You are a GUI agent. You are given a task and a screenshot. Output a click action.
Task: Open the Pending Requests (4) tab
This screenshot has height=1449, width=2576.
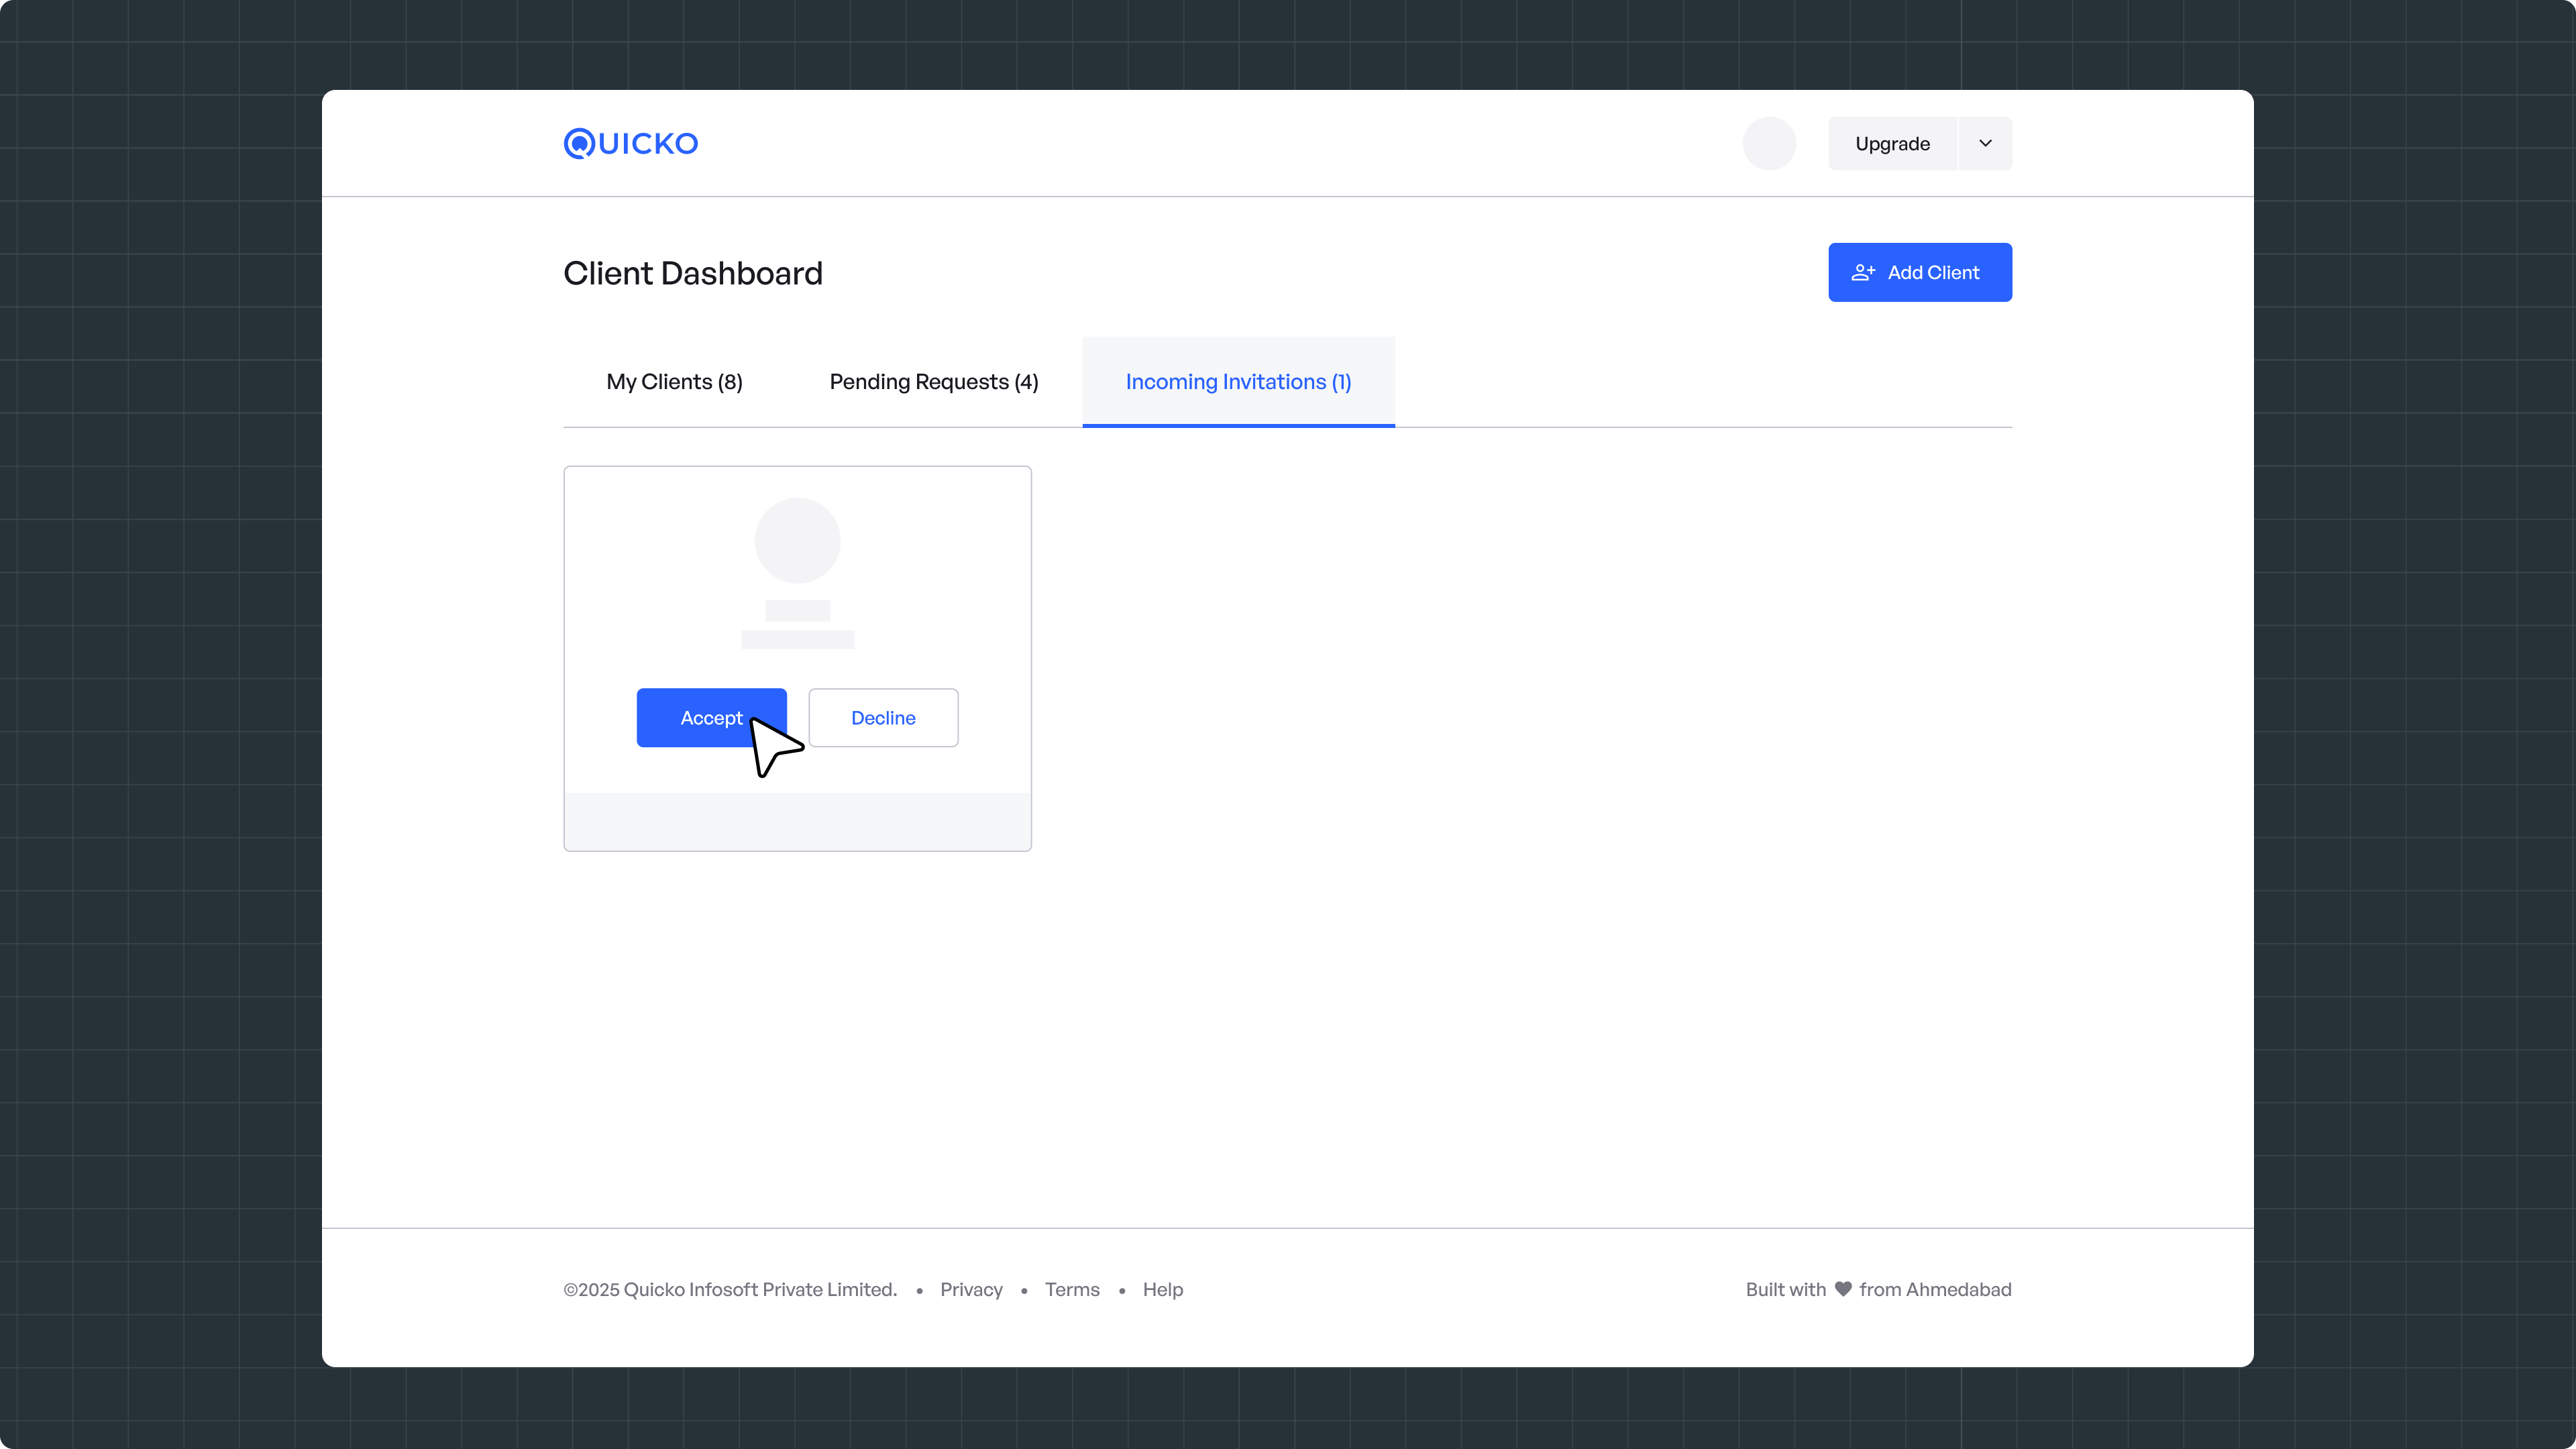[934, 382]
